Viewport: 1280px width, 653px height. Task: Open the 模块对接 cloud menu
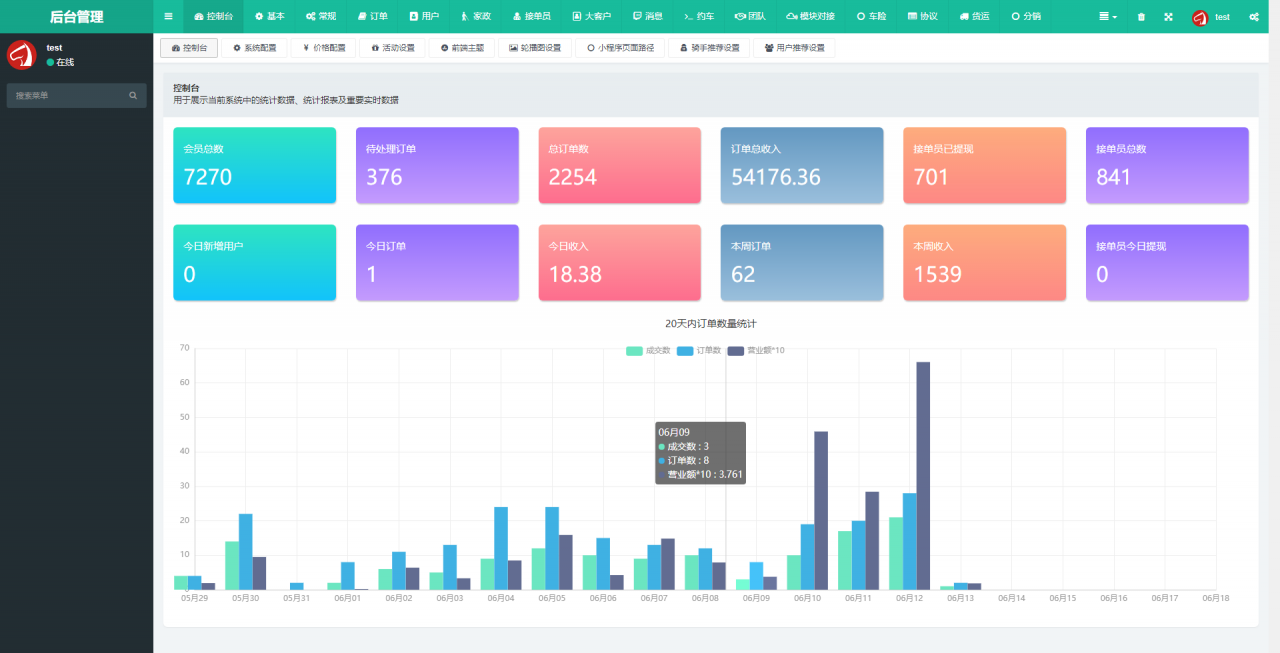(810, 17)
